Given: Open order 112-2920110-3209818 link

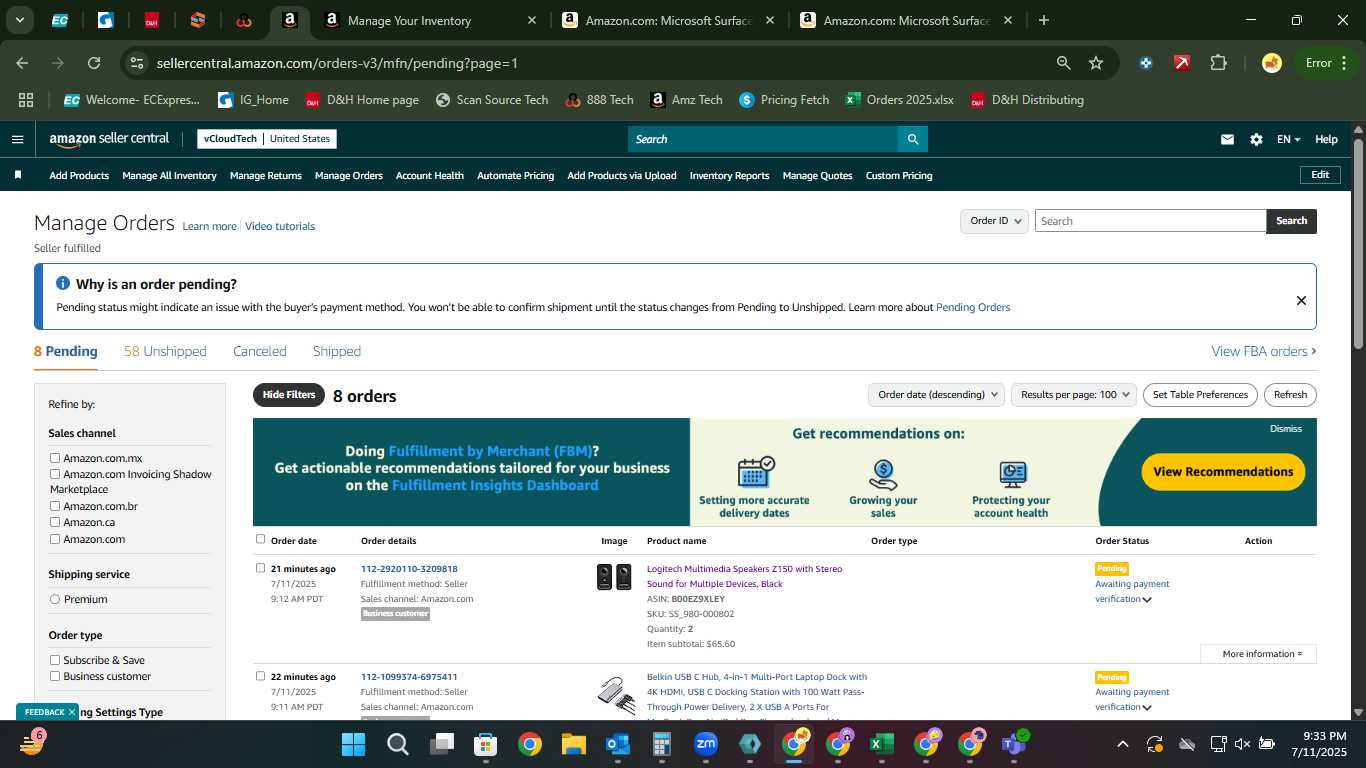Looking at the screenshot, I should [409, 569].
